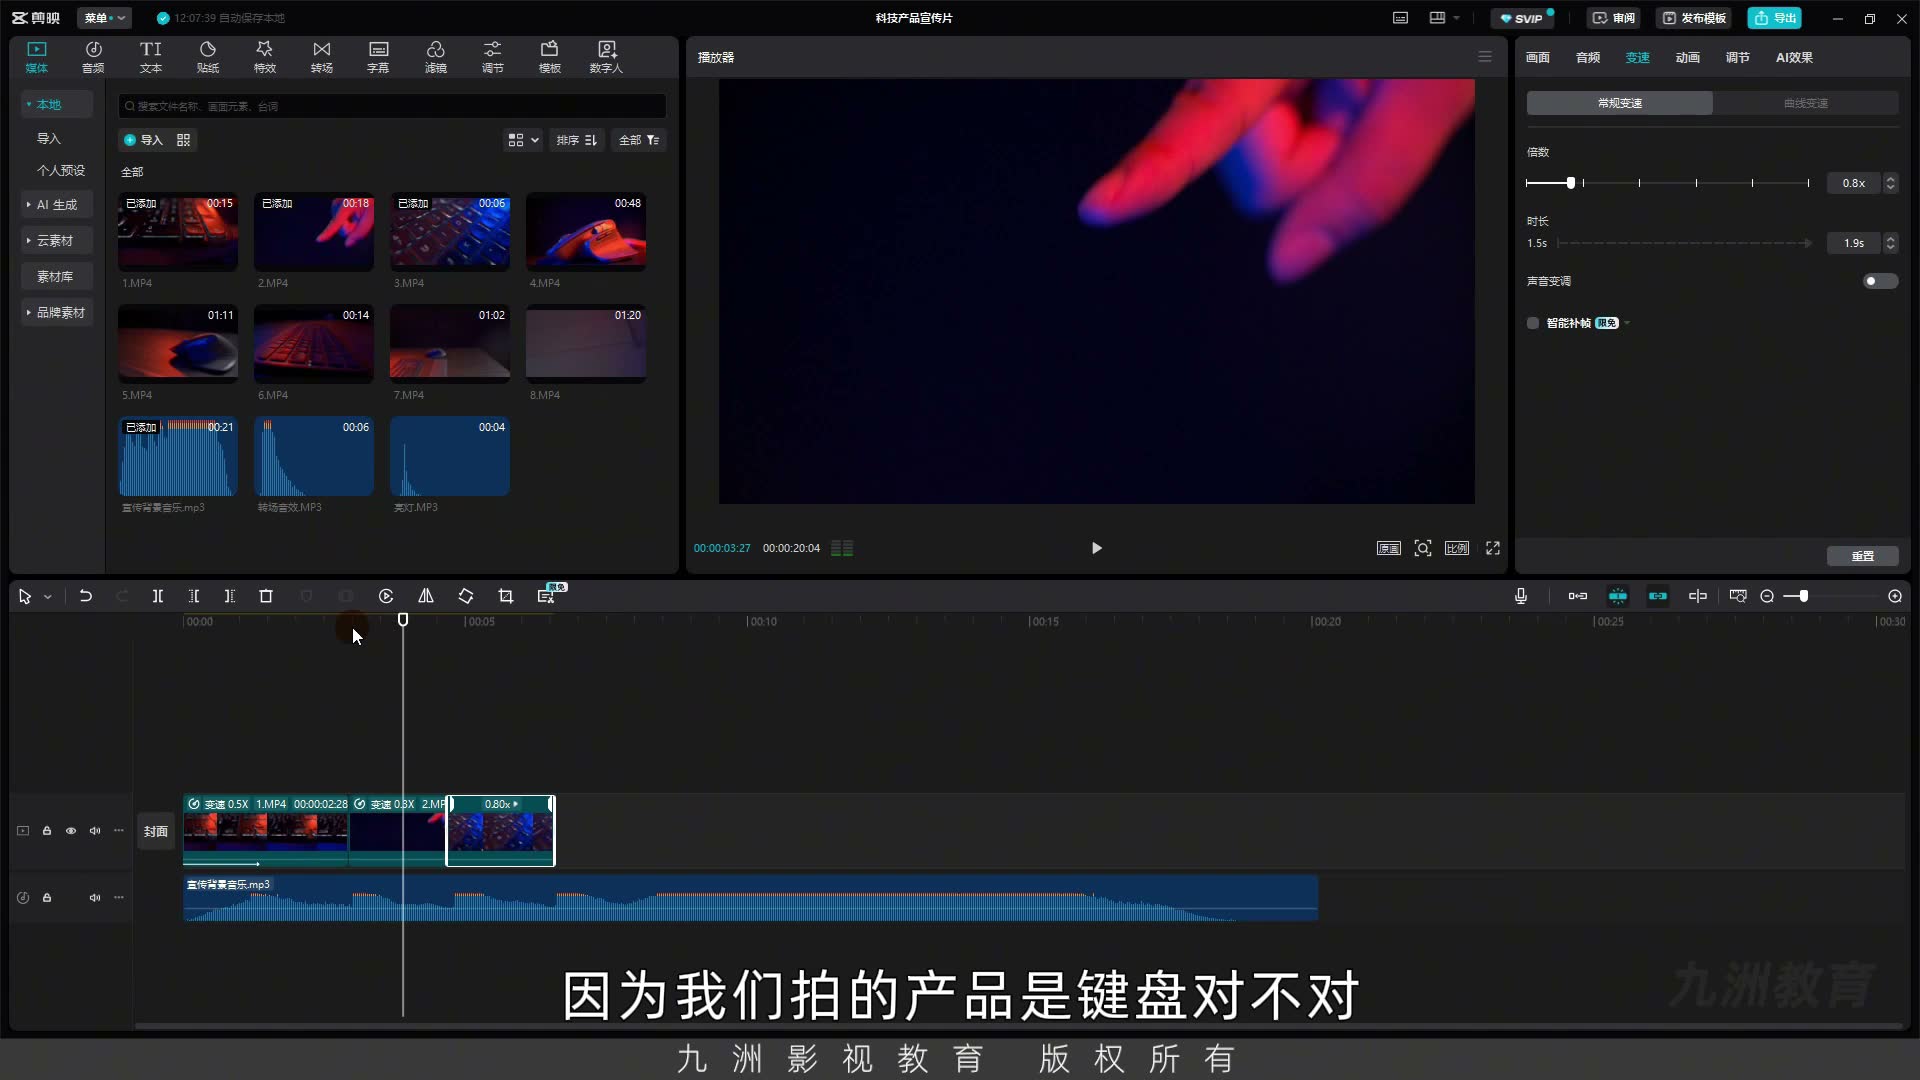Switch to the 画面 properties tab
The image size is (1920, 1080).
point(1538,58)
